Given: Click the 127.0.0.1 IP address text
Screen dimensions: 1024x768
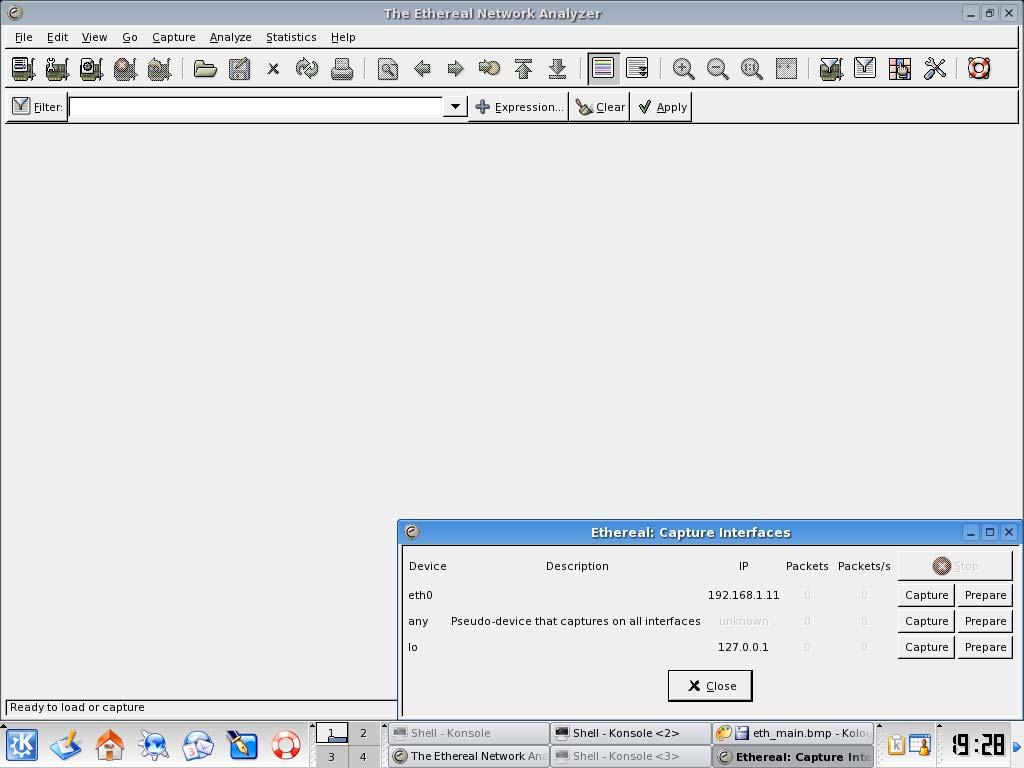Looking at the screenshot, I should pos(743,647).
